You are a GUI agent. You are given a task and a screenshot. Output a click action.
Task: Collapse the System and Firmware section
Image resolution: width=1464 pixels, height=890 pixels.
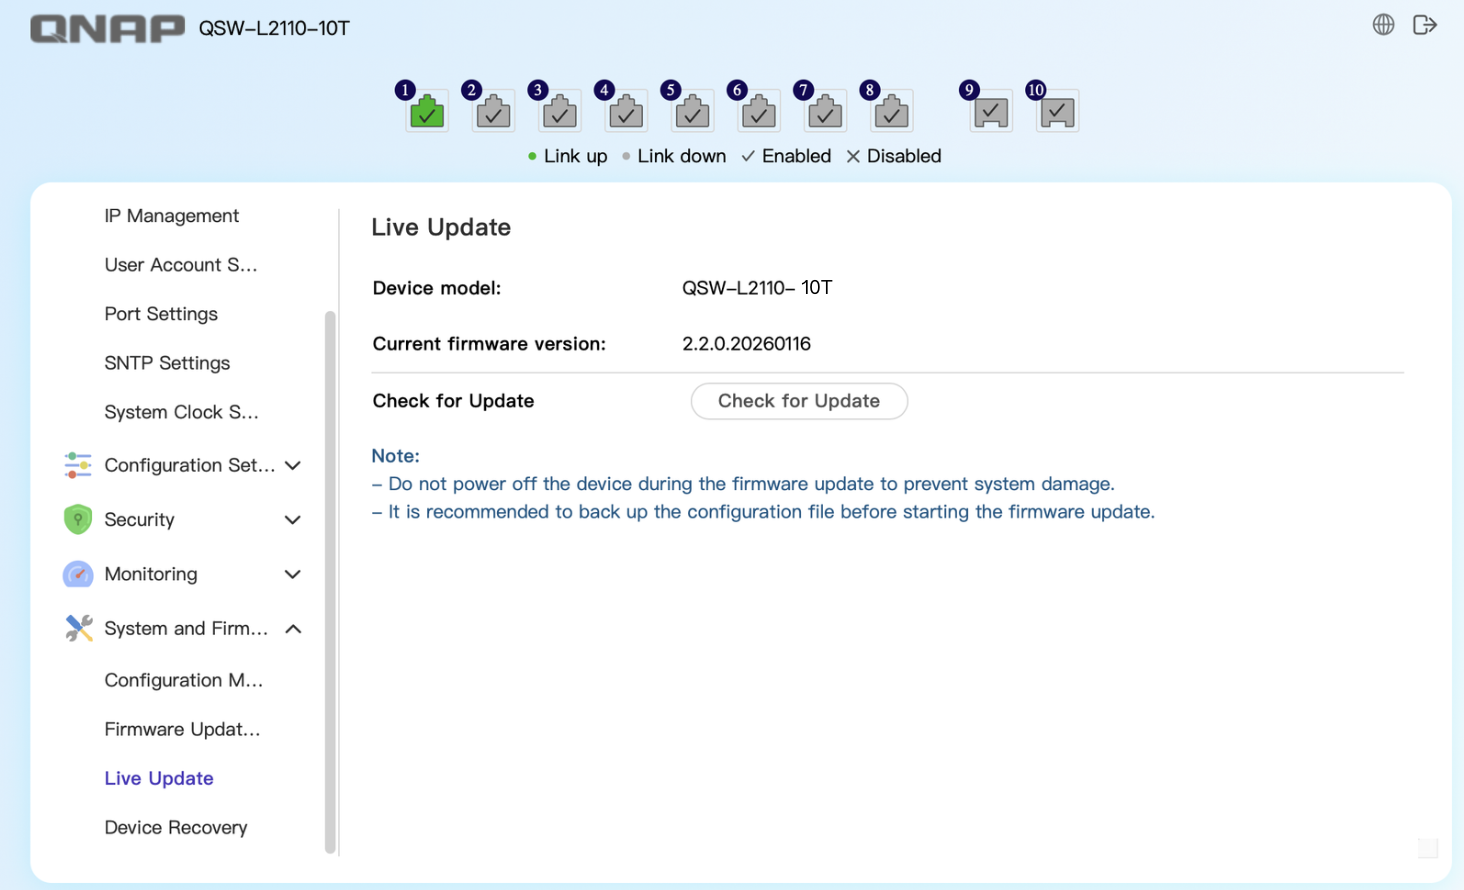coord(292,628)
